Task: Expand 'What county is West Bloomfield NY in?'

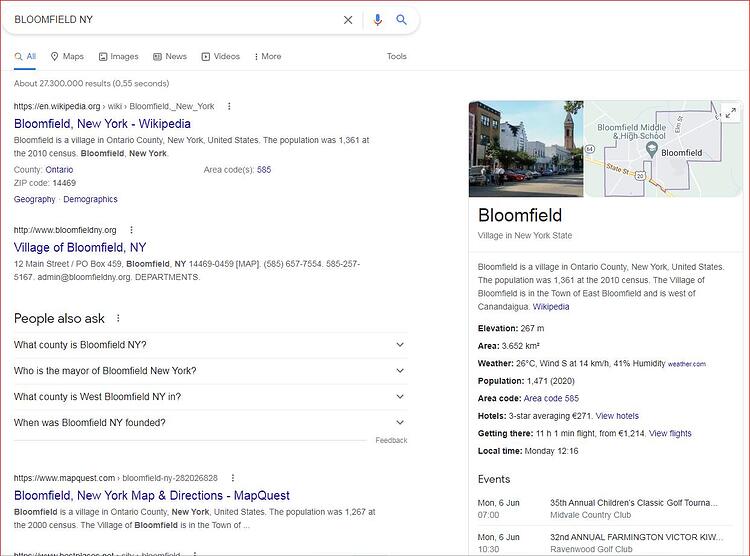Action: [x=210, y=397]
